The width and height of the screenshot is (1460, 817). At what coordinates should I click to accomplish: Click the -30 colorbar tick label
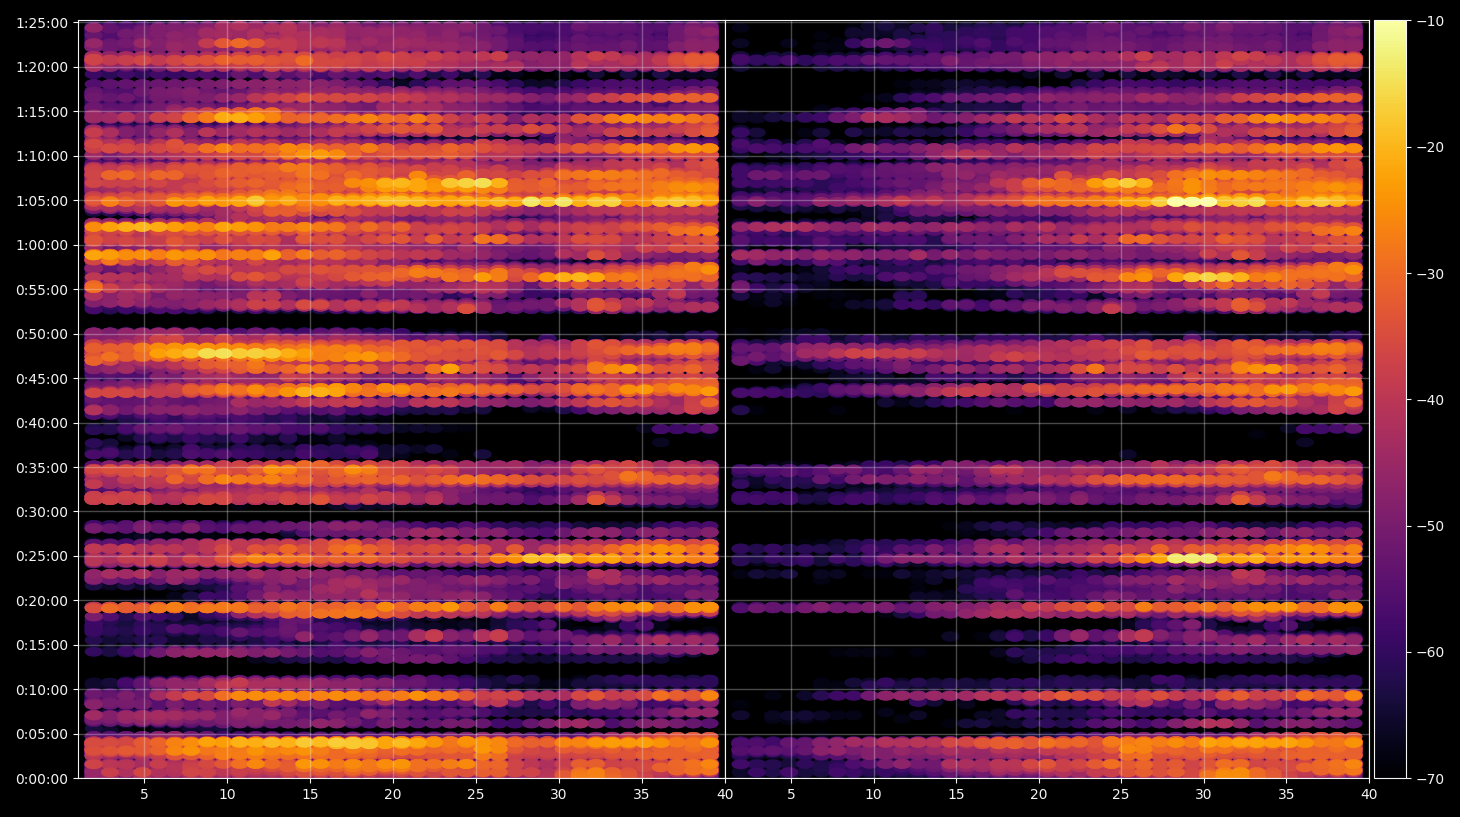[x=1430, y=274]
